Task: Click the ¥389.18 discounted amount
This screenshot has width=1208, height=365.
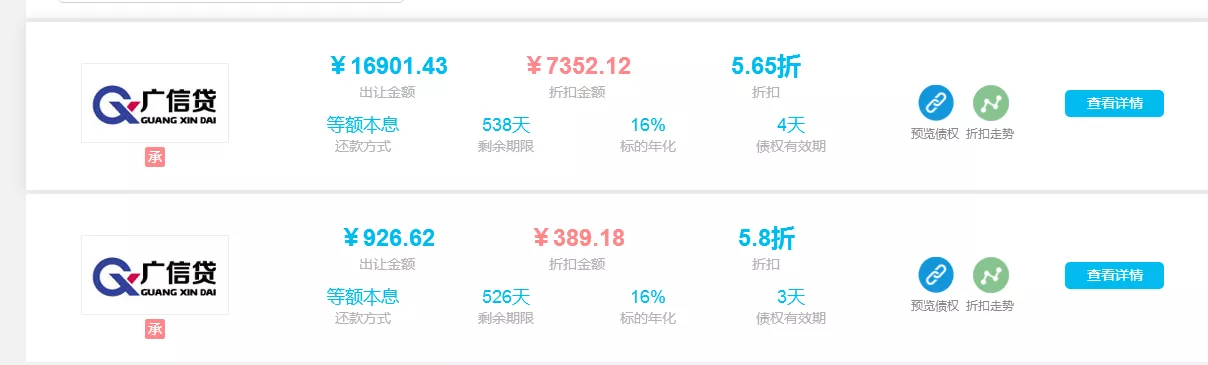Action: coord(578,238)
